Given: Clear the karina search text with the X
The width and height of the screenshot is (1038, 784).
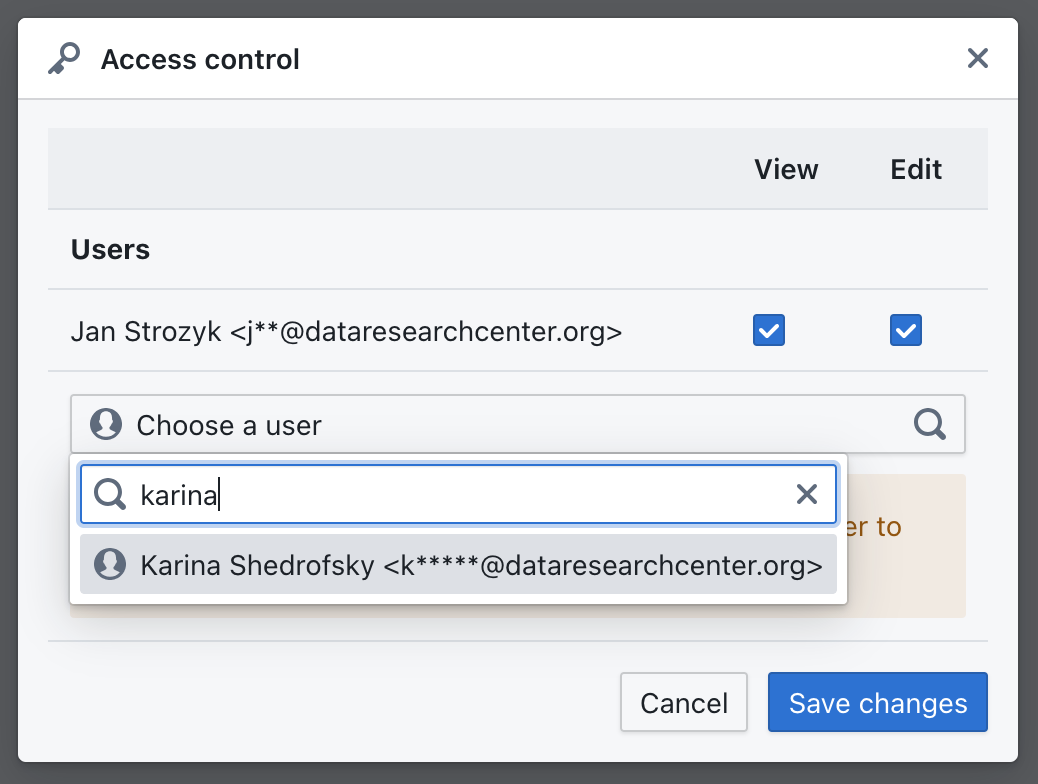Looking at the screenshot, I should click(x=806, y=494).
